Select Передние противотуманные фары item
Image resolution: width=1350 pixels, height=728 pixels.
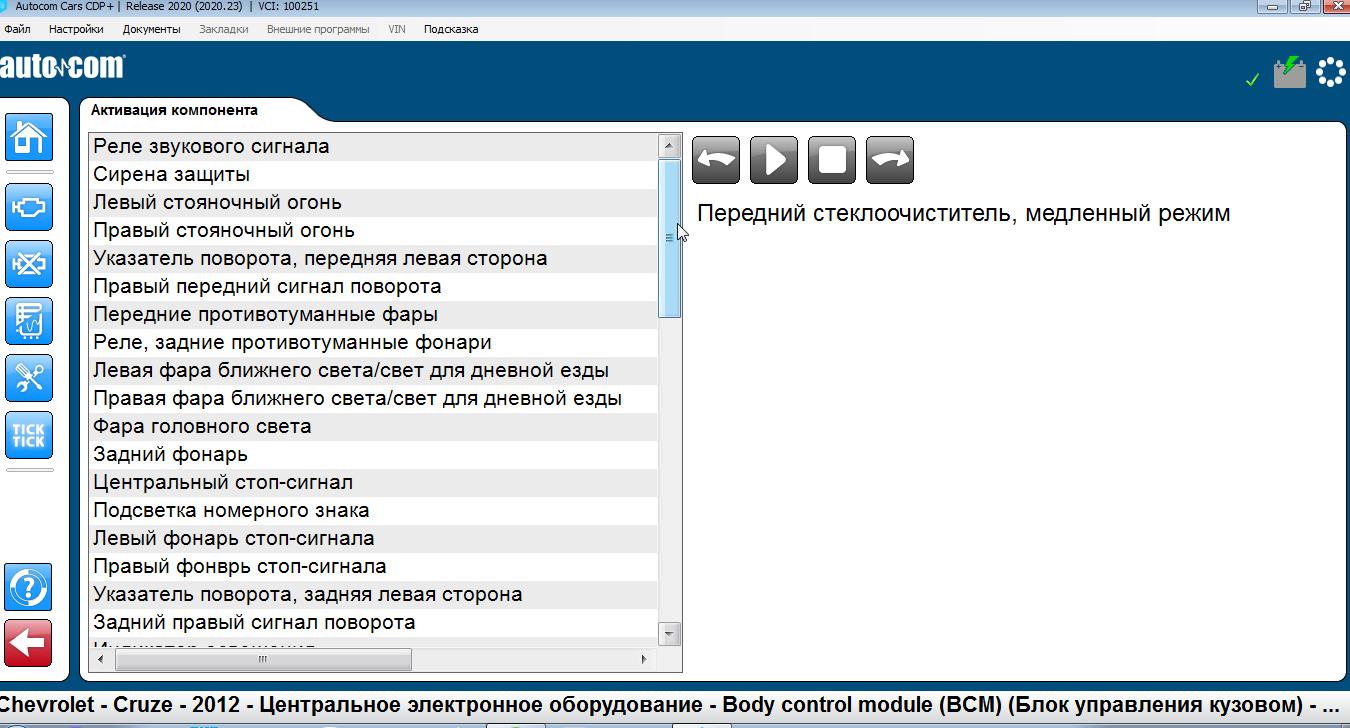tap(374, 314)
